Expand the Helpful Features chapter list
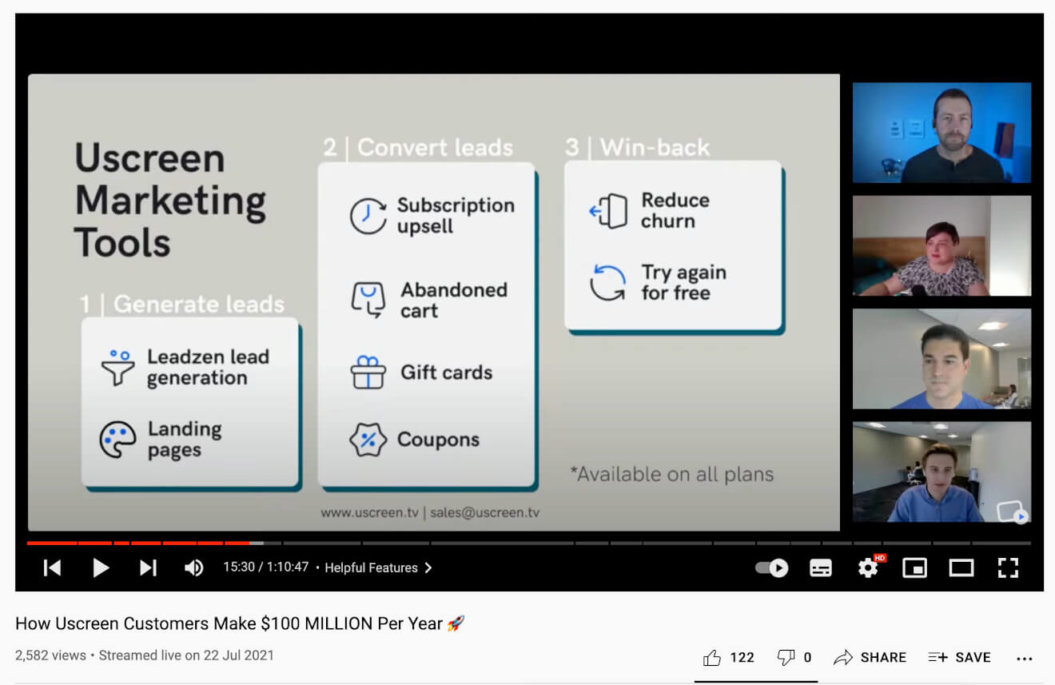The width and height of the screenshot is (1055, 685). (378, 568)
